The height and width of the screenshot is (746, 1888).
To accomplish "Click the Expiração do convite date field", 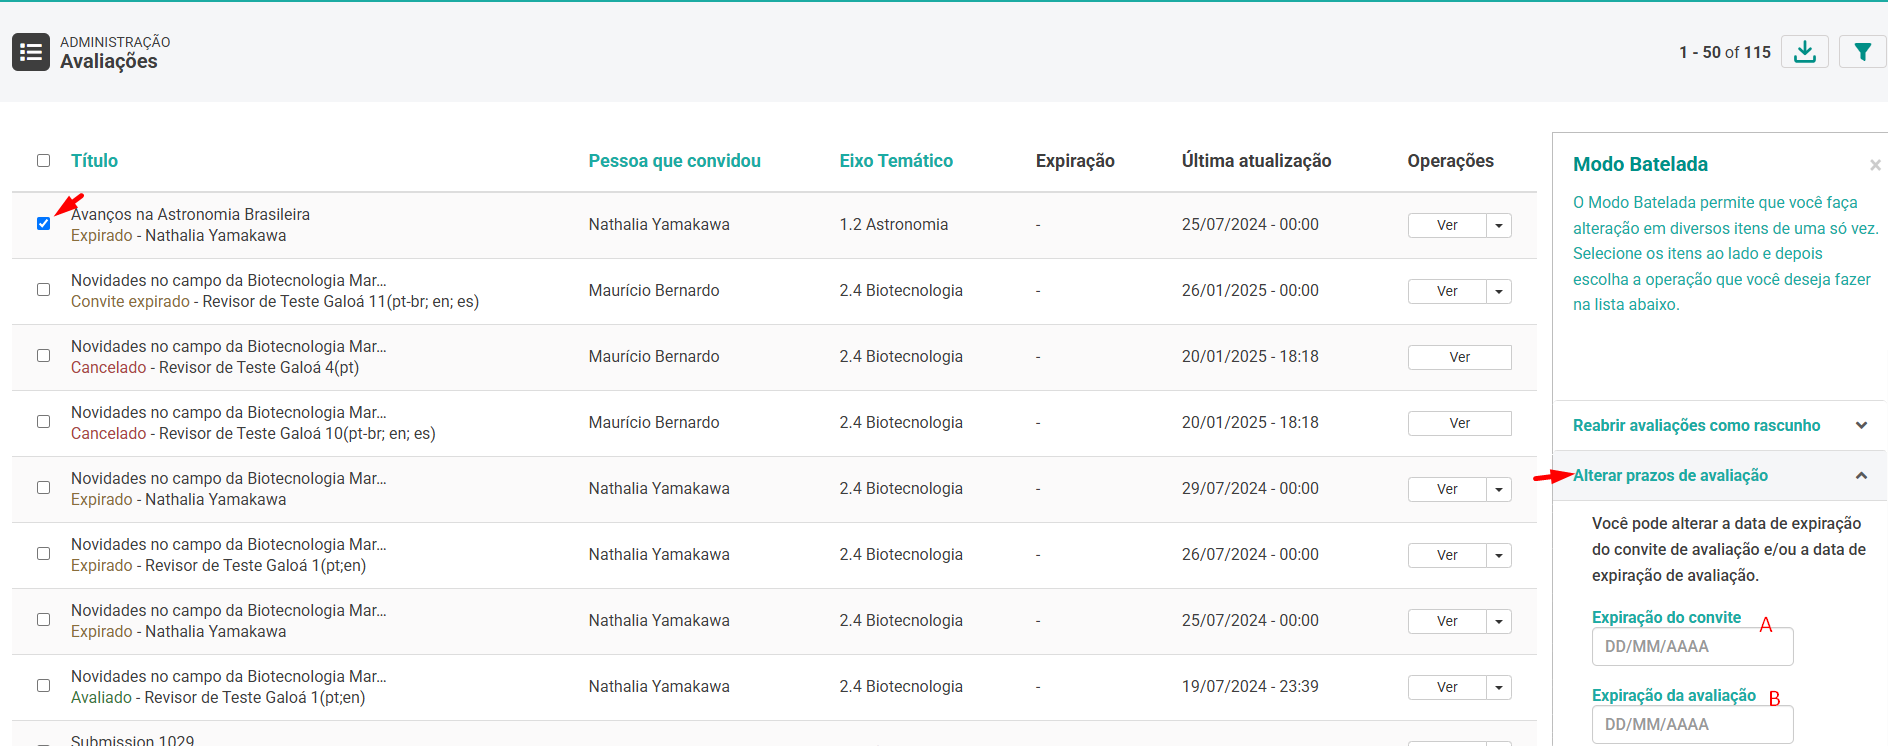I will point(1692,646).
